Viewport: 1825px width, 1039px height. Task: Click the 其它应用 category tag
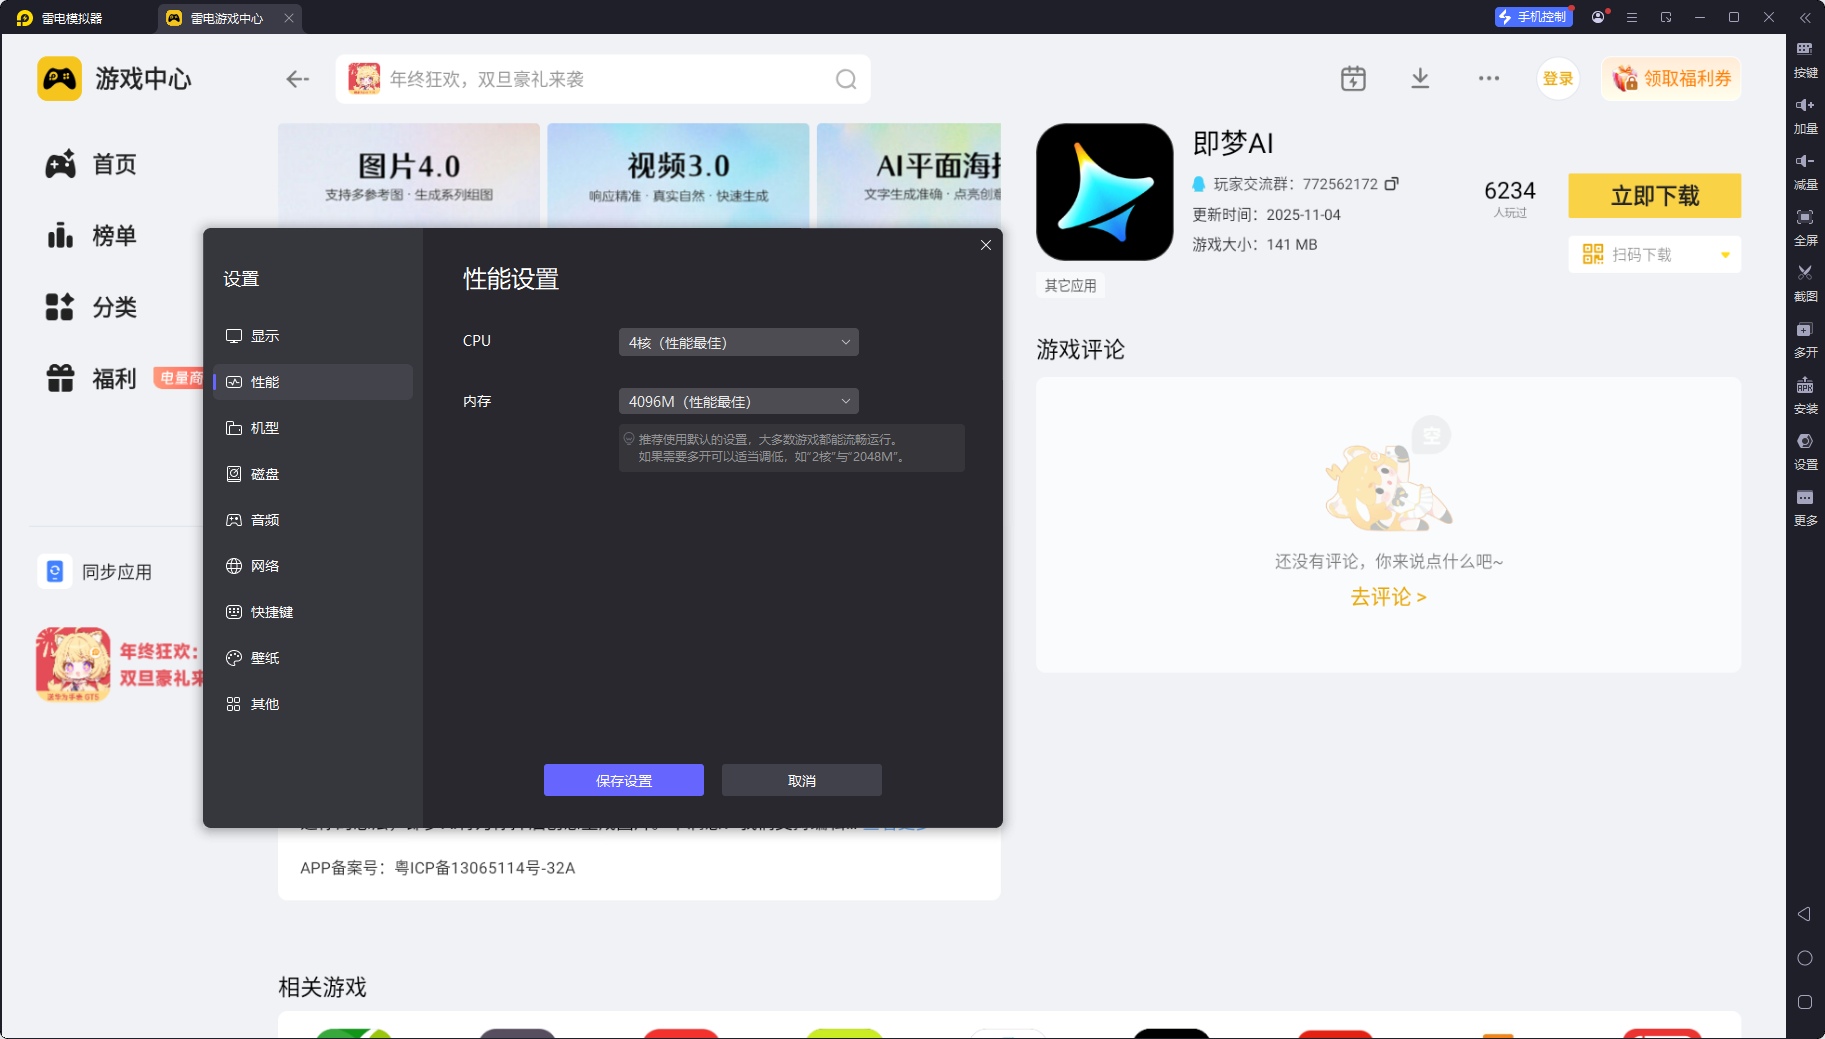pos(1070,286)
